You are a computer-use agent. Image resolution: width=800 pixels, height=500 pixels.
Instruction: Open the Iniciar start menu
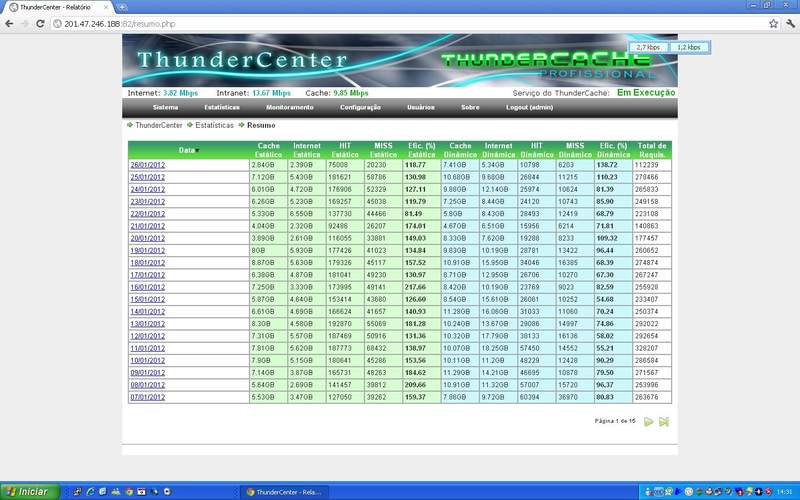(x=30, y=492)
